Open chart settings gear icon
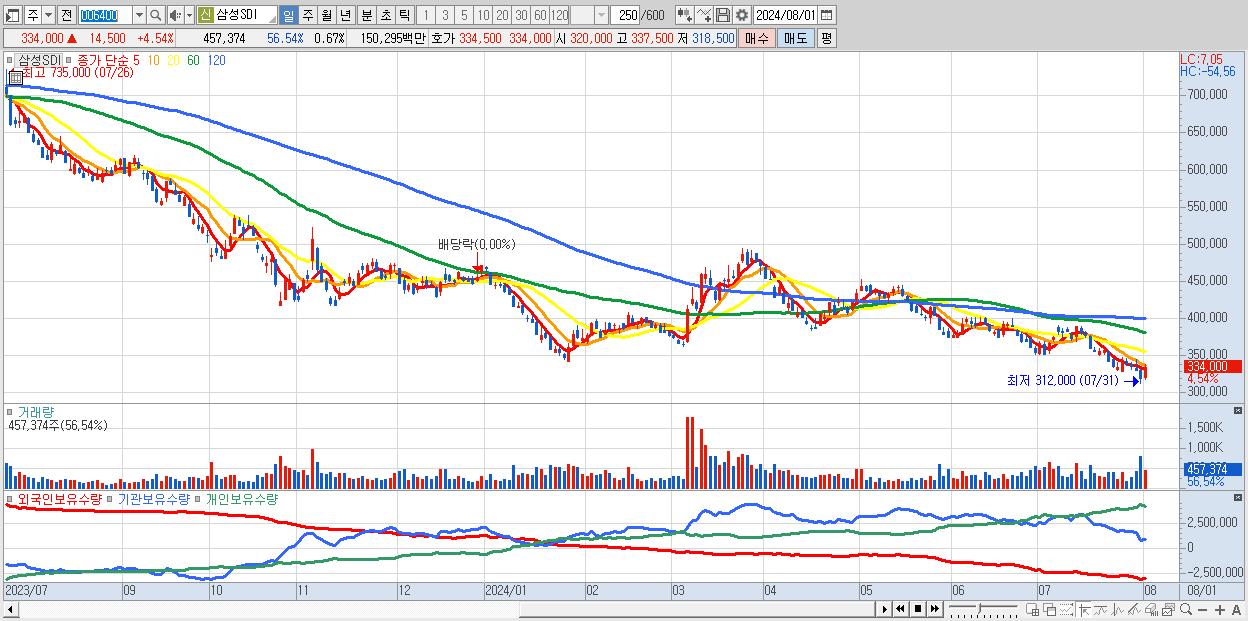 point(742,16)
